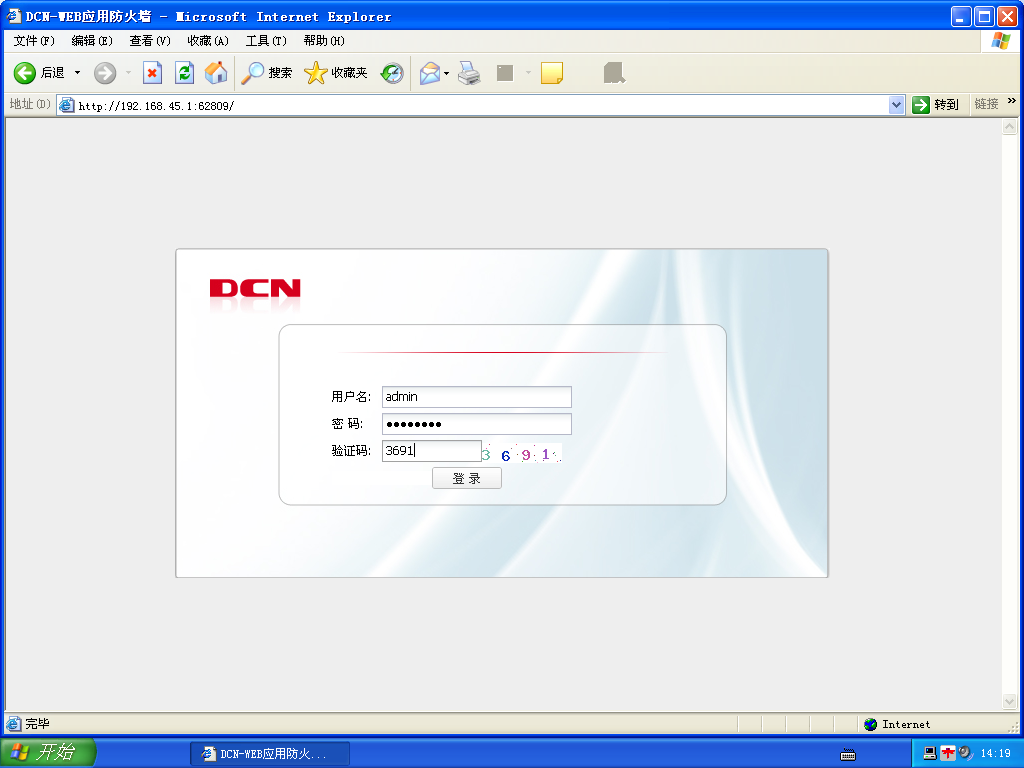The image size is (1024, 768).
Task: Click the IE icon in title bar
Action: (14, 15)
